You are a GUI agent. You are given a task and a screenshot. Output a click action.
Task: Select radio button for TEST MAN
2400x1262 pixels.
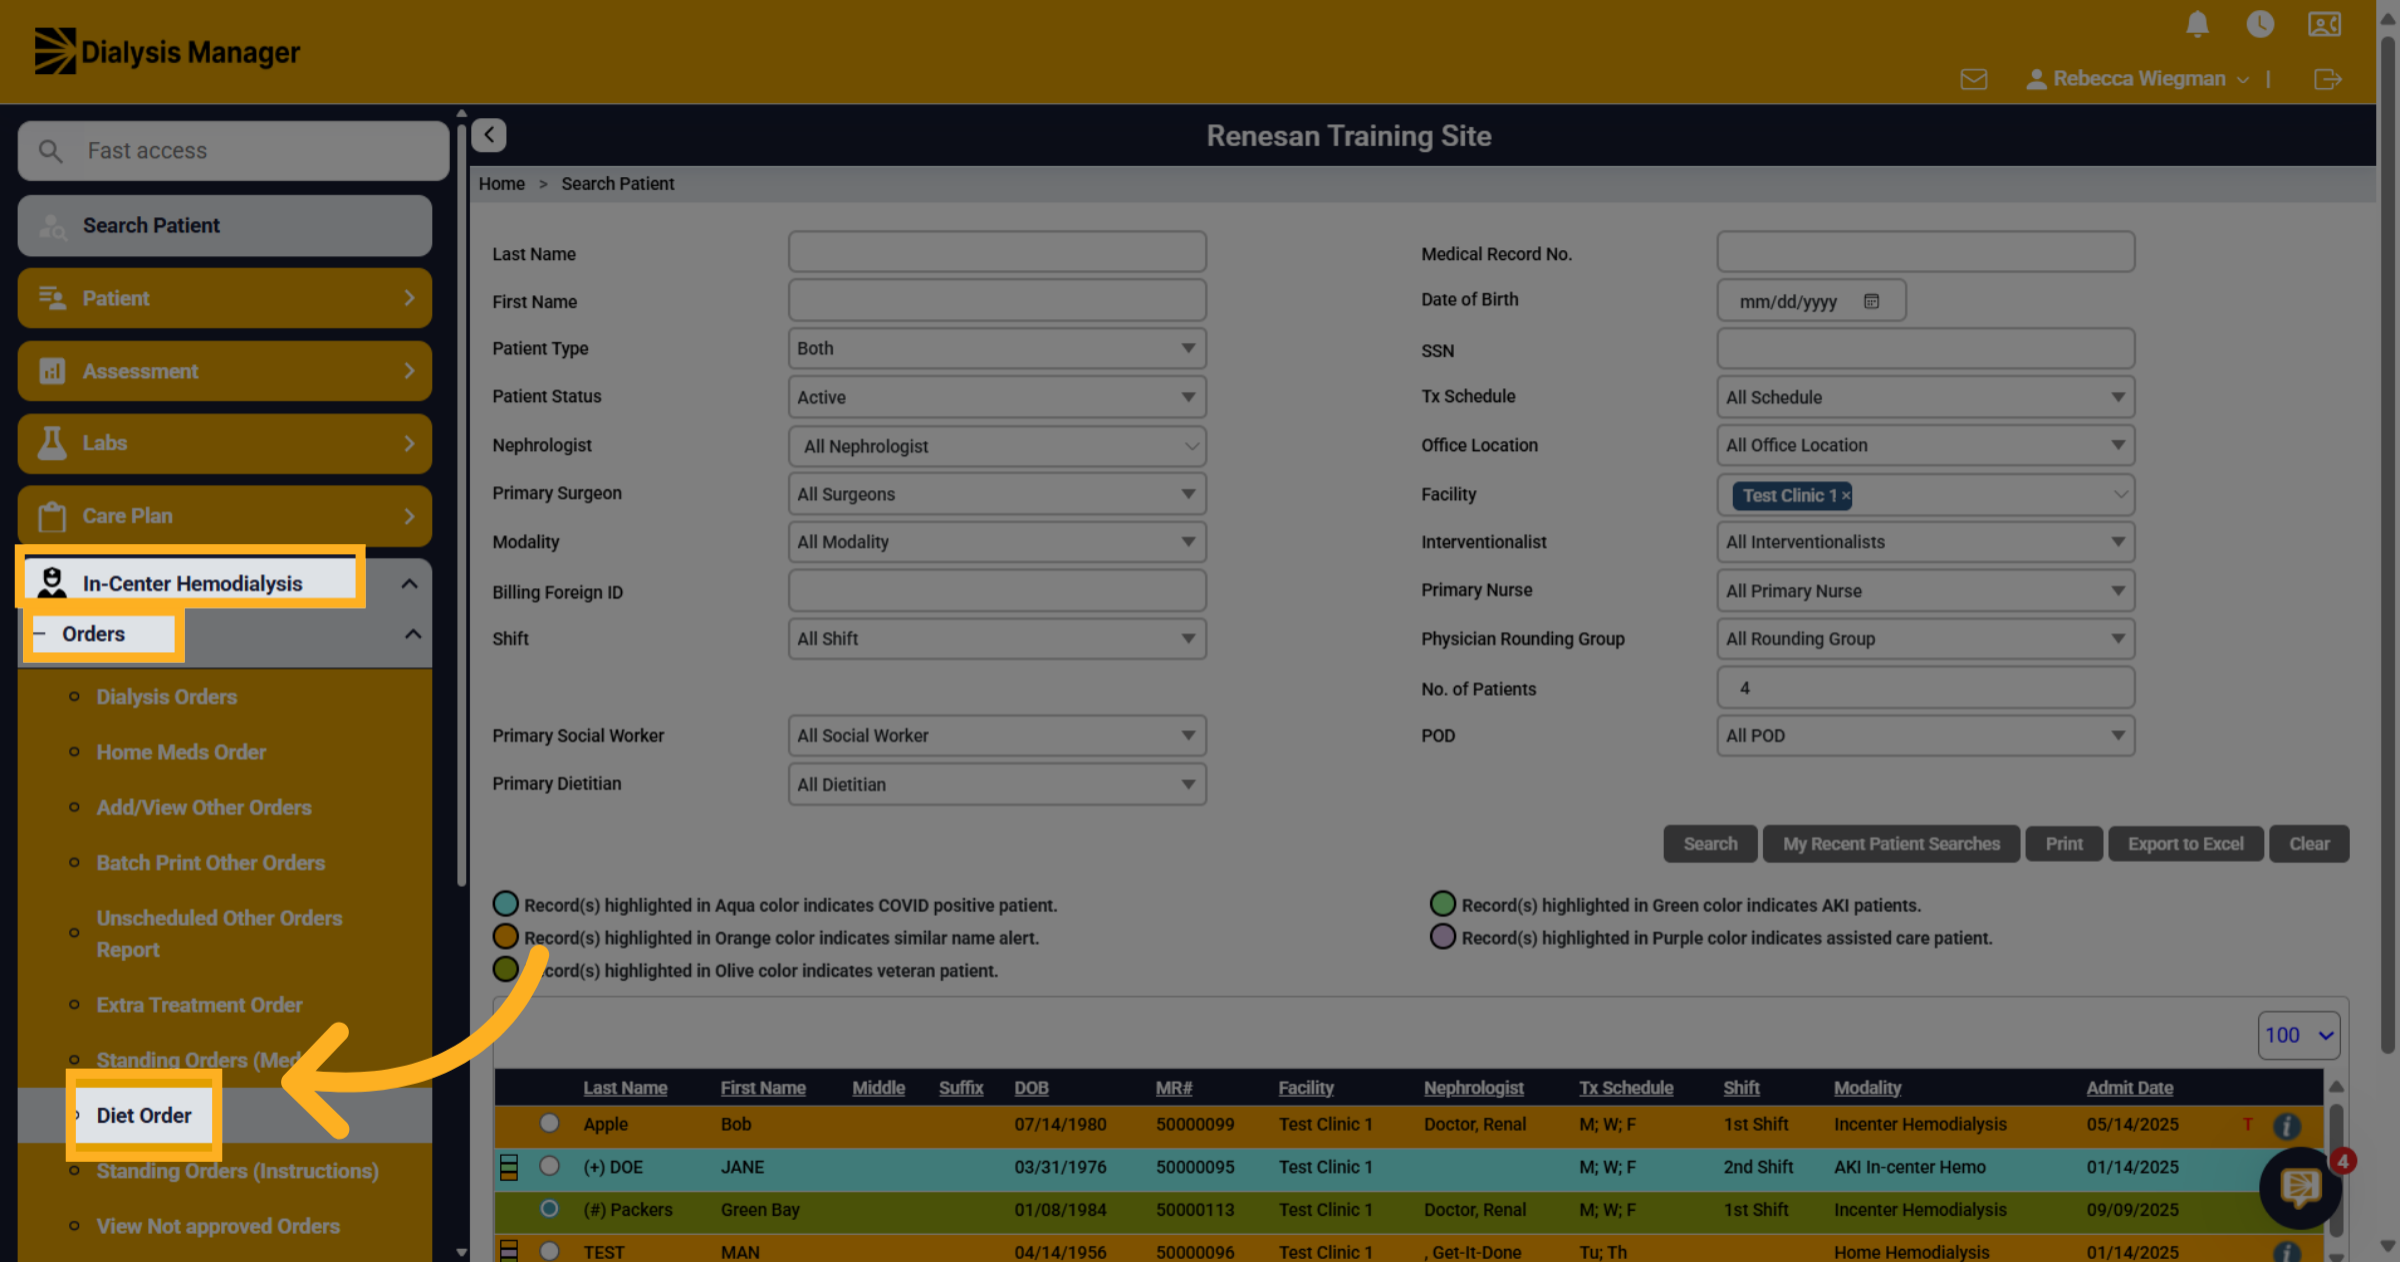pos(549,1251)
